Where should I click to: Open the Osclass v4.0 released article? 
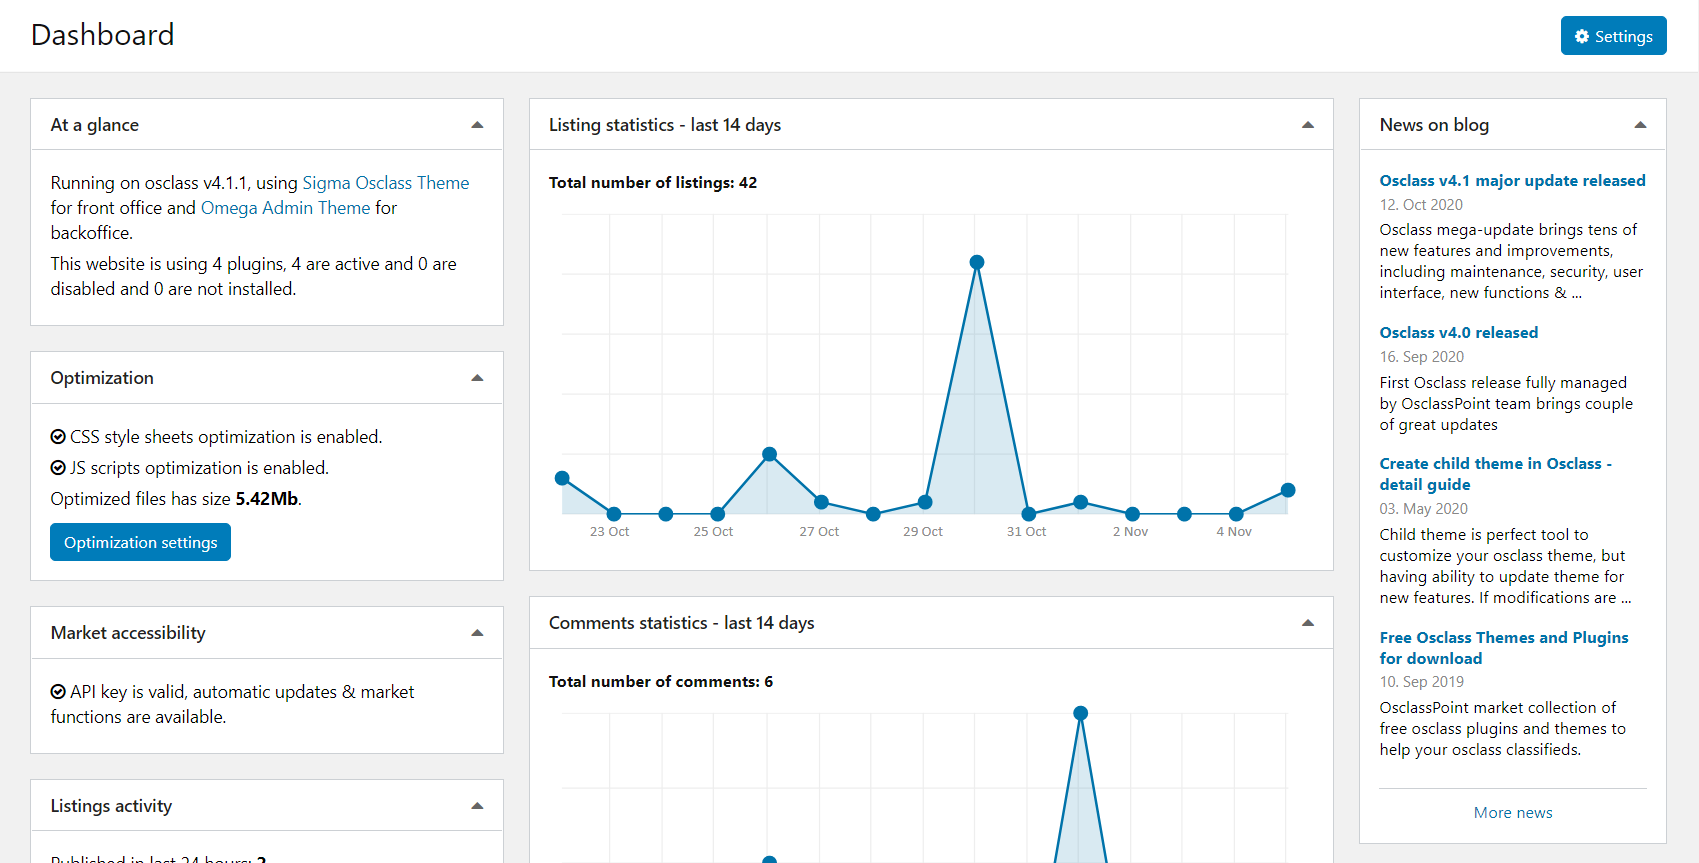coord(1459,333)
